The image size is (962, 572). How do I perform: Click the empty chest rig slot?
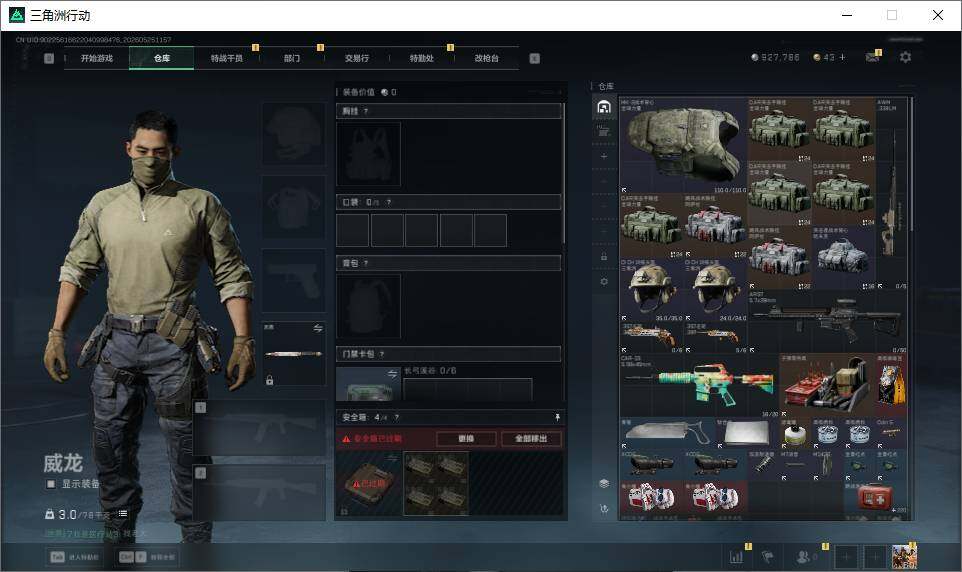click(x=368, y=153)
